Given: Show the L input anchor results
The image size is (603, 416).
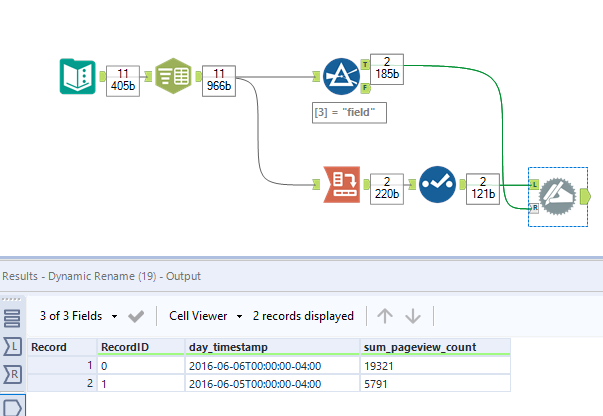Looking at the screenshot, I should point(13,346).
